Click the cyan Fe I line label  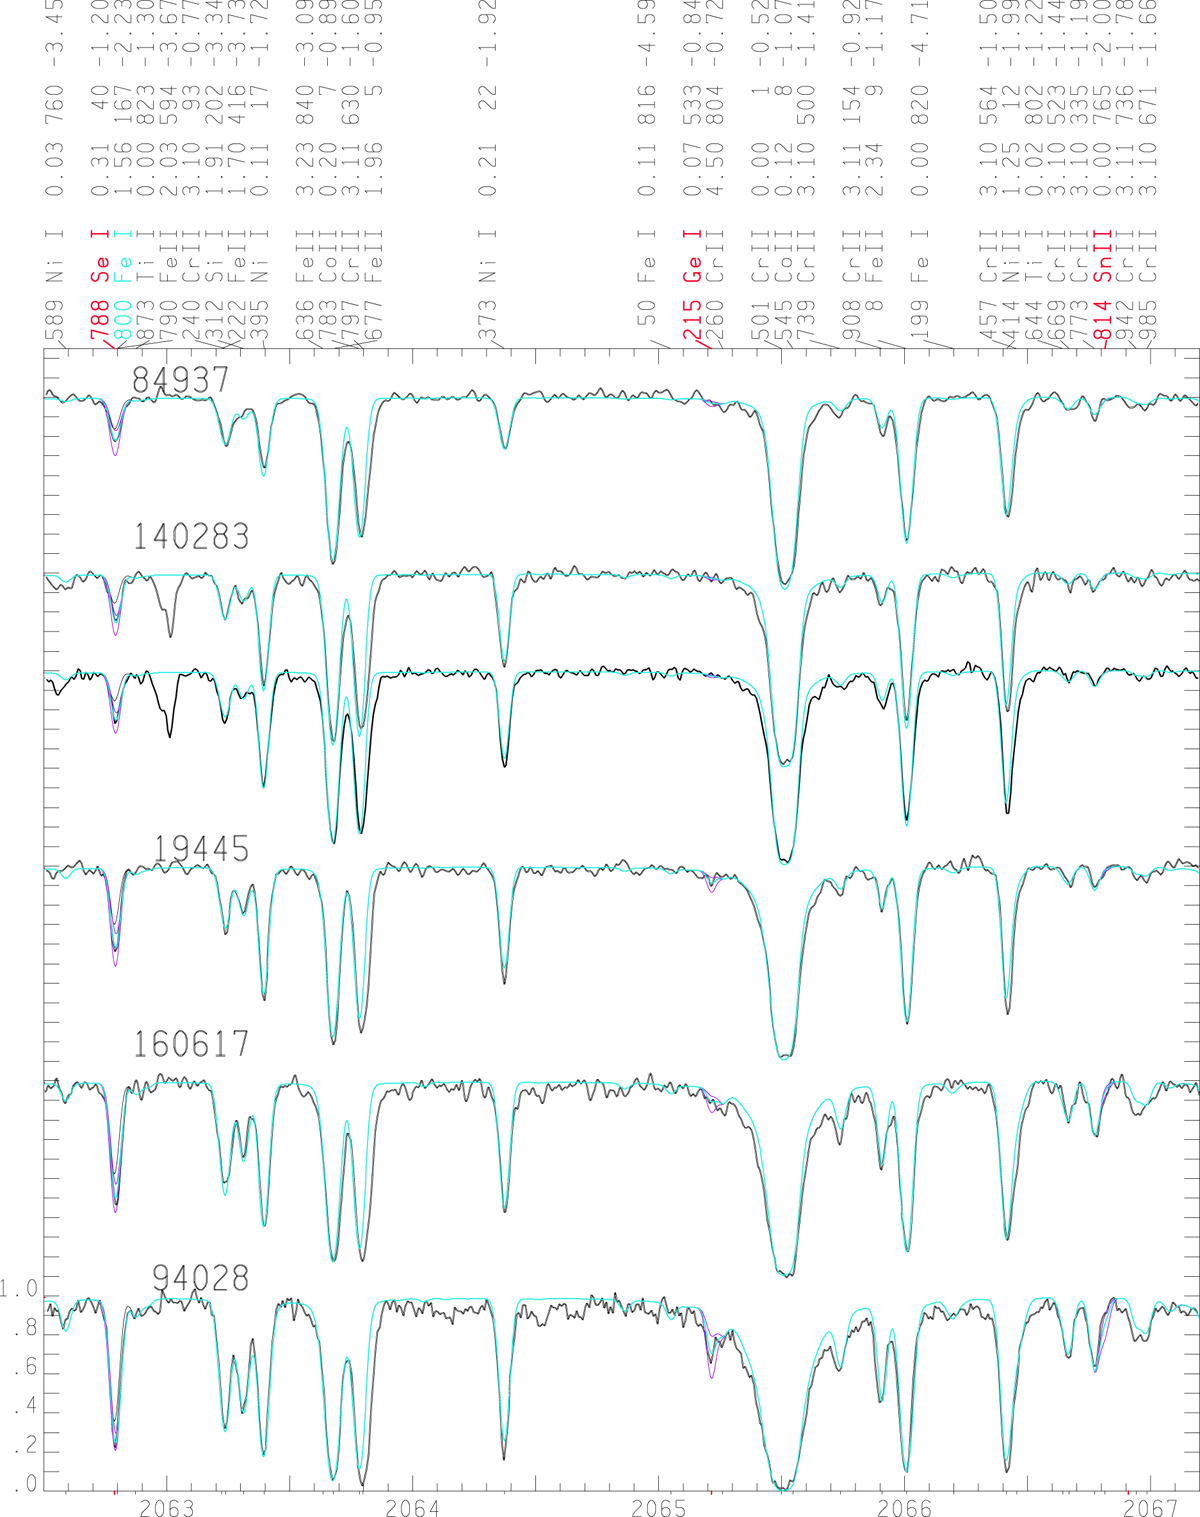coord(123,254)
